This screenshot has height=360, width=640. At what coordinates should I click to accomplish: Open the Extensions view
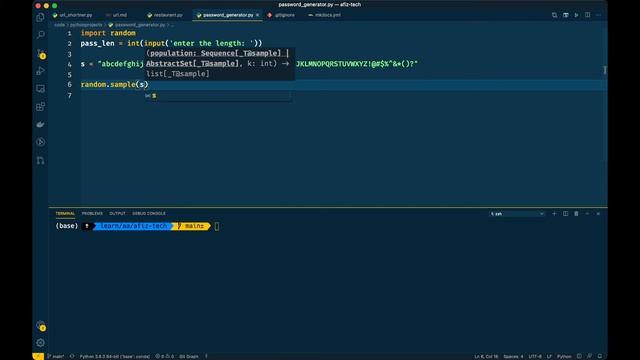tap(40, 107)
